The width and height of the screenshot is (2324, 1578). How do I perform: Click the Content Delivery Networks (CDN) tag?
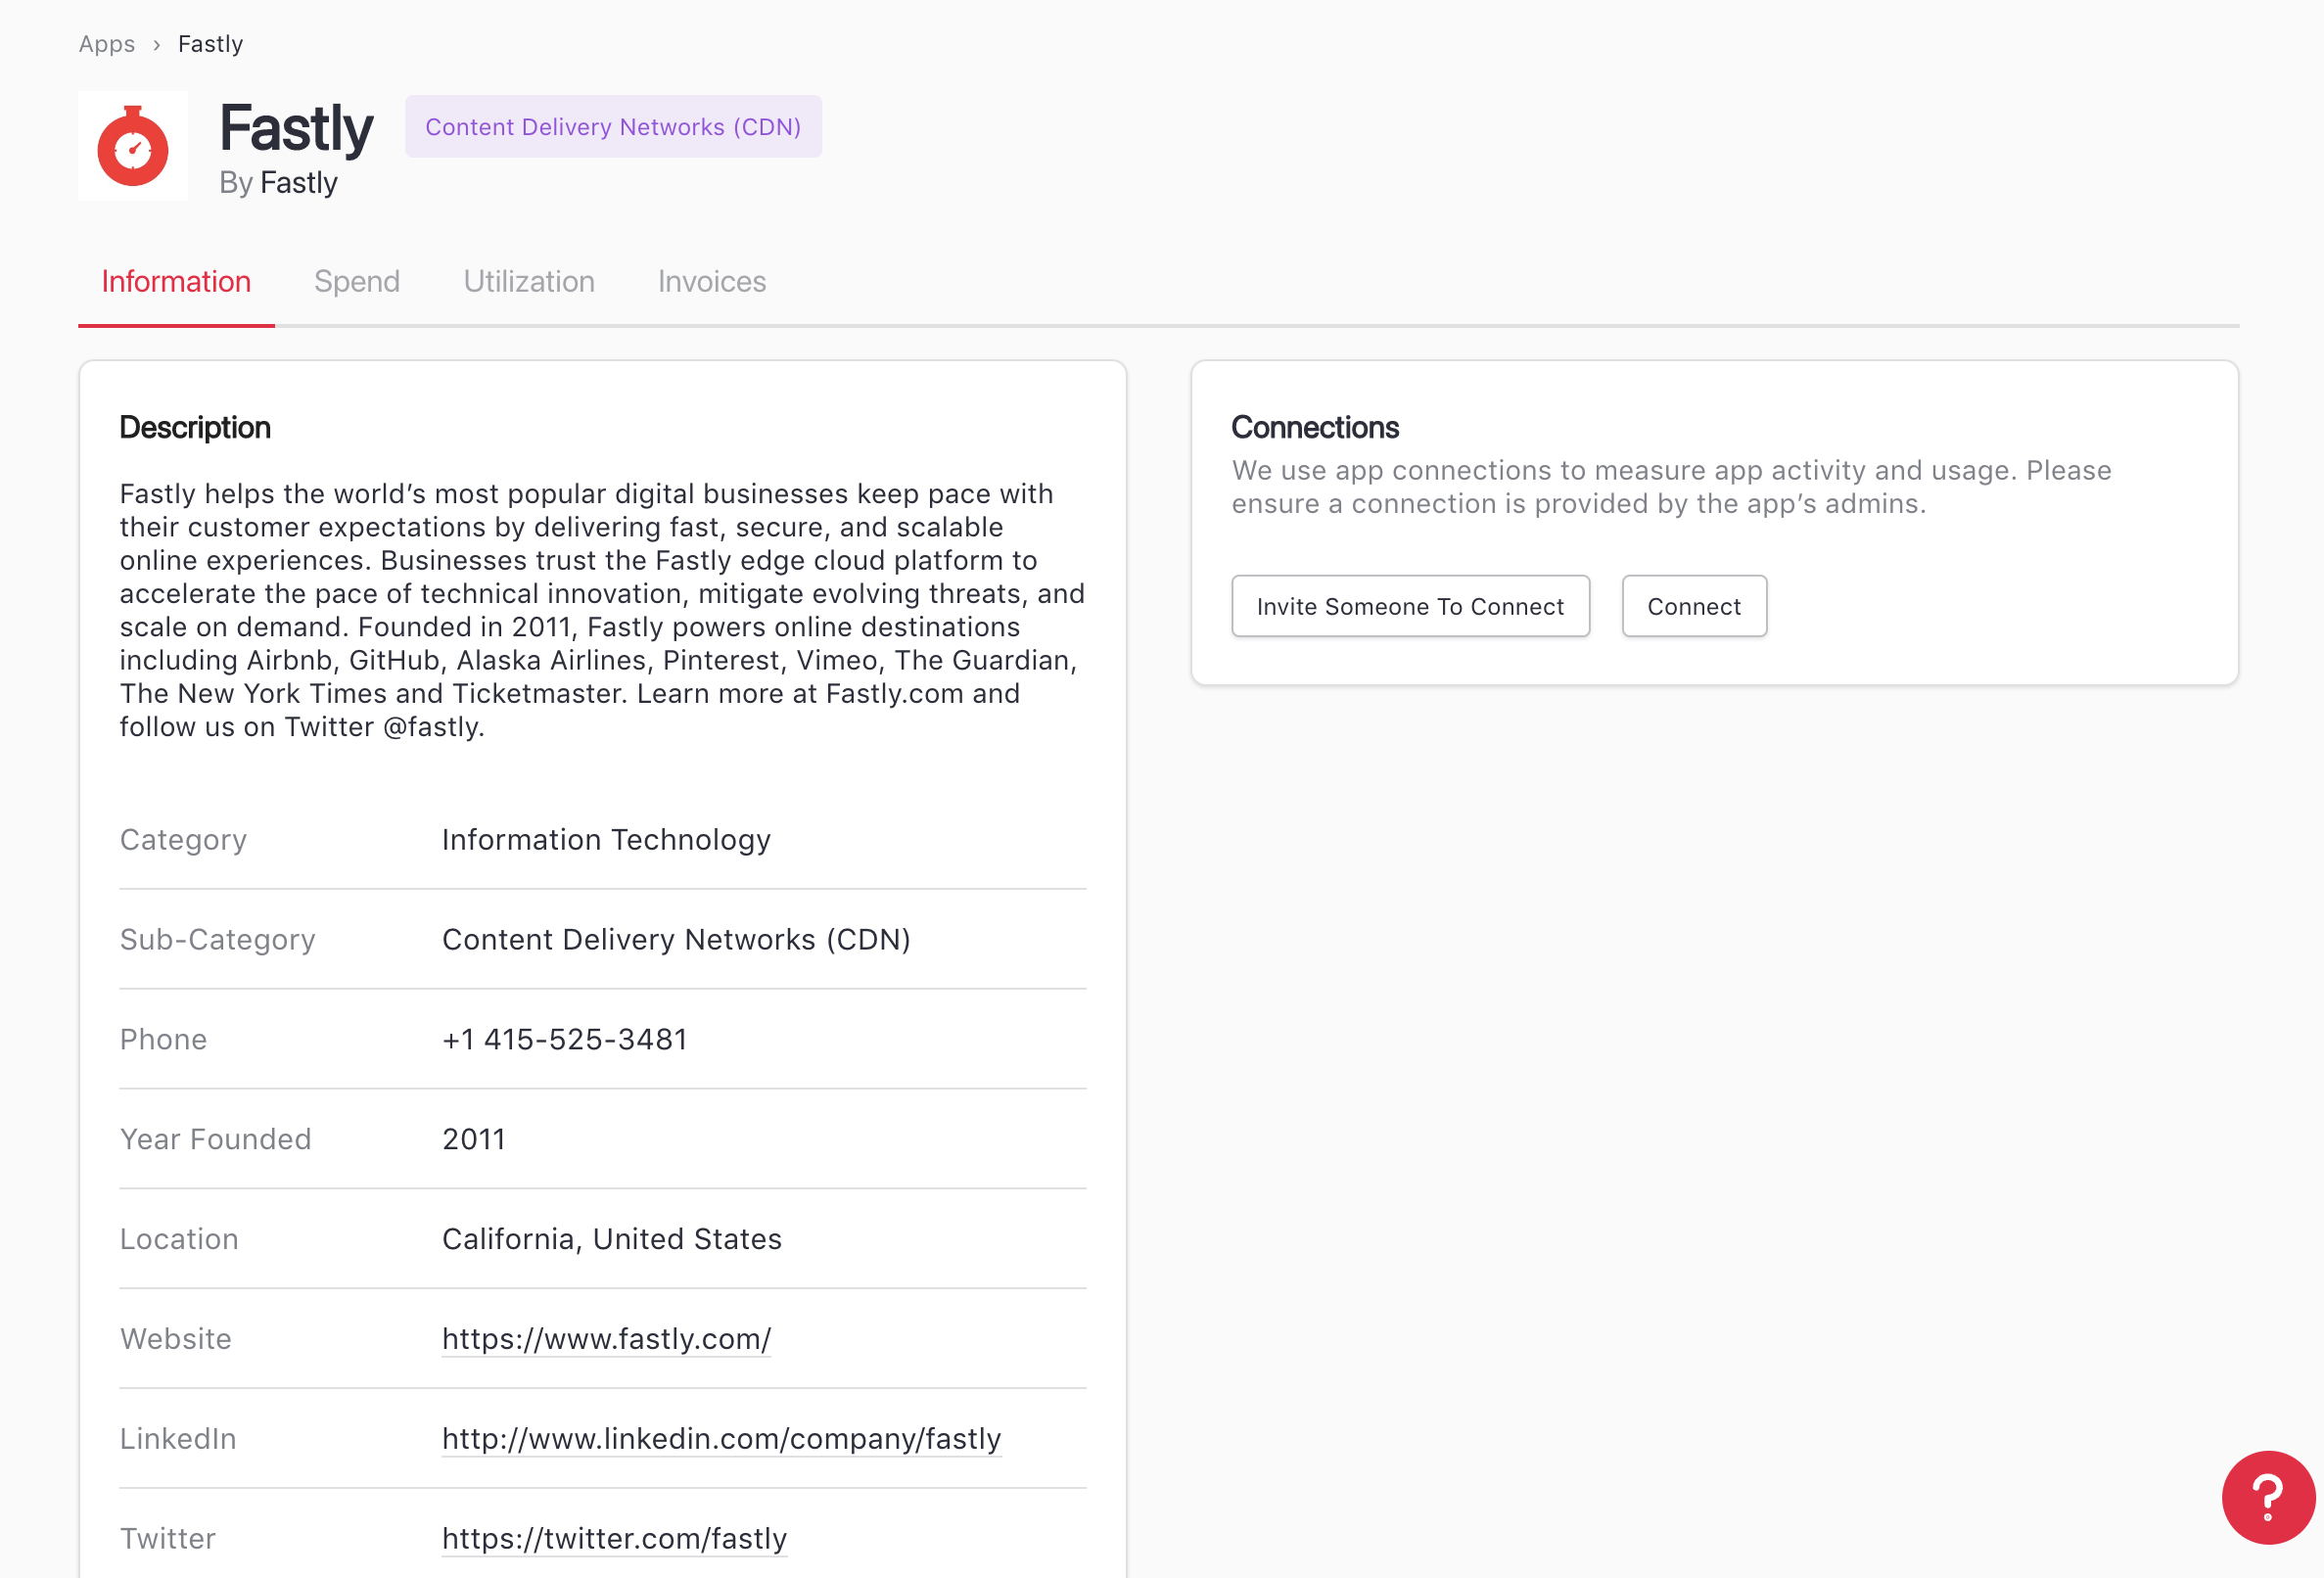[x=613, y=127]
